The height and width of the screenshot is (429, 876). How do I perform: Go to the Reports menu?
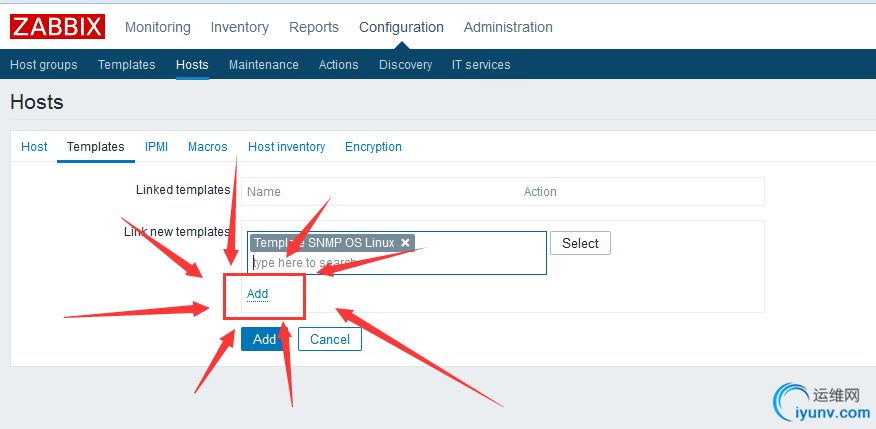pyautogui.click(x=314, y=27)
